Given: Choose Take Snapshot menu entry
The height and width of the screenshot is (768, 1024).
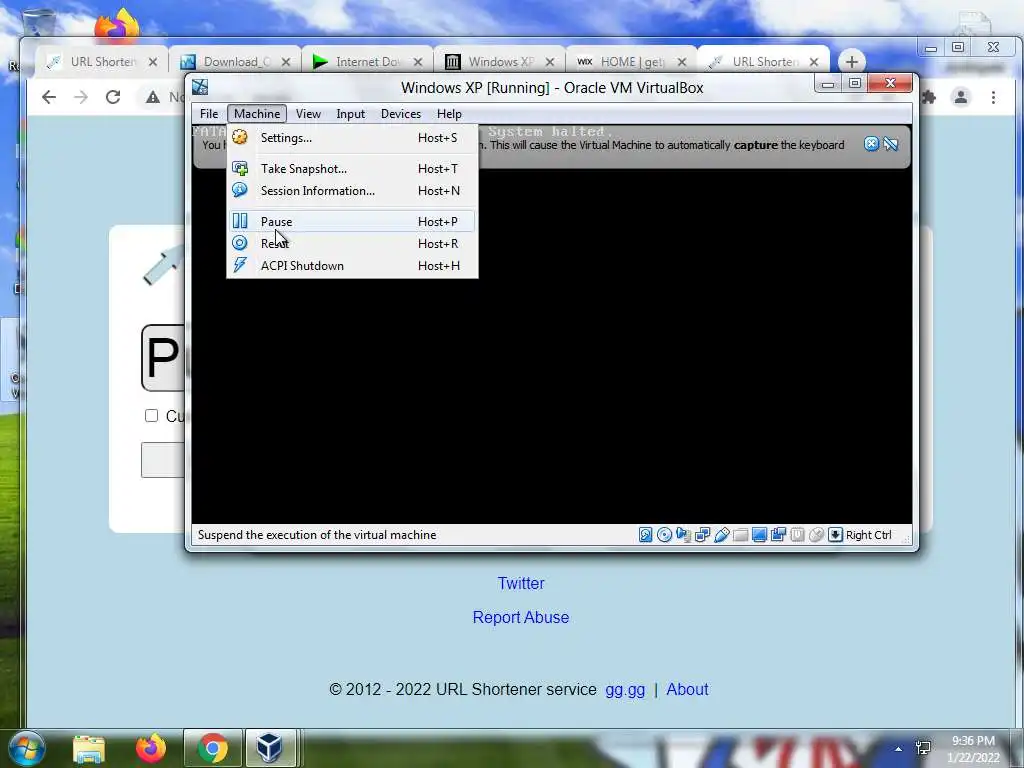Looking at the screenshot, I should [352, 168].
